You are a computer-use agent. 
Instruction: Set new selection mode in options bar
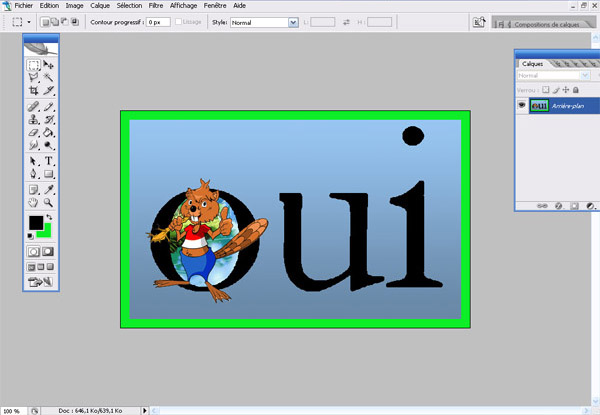[x=45, y=22]
